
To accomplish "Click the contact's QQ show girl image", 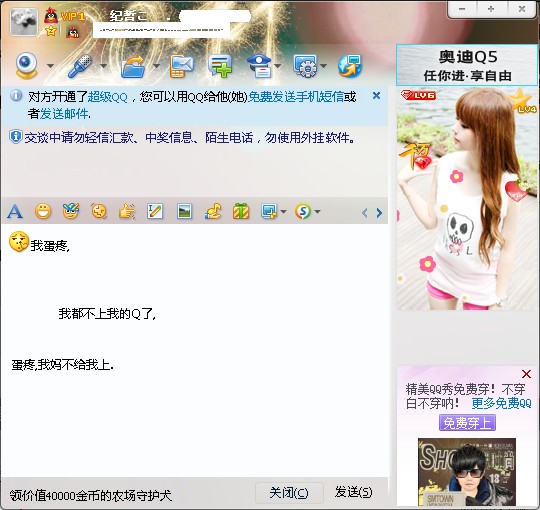I will (x=467, y=198).
